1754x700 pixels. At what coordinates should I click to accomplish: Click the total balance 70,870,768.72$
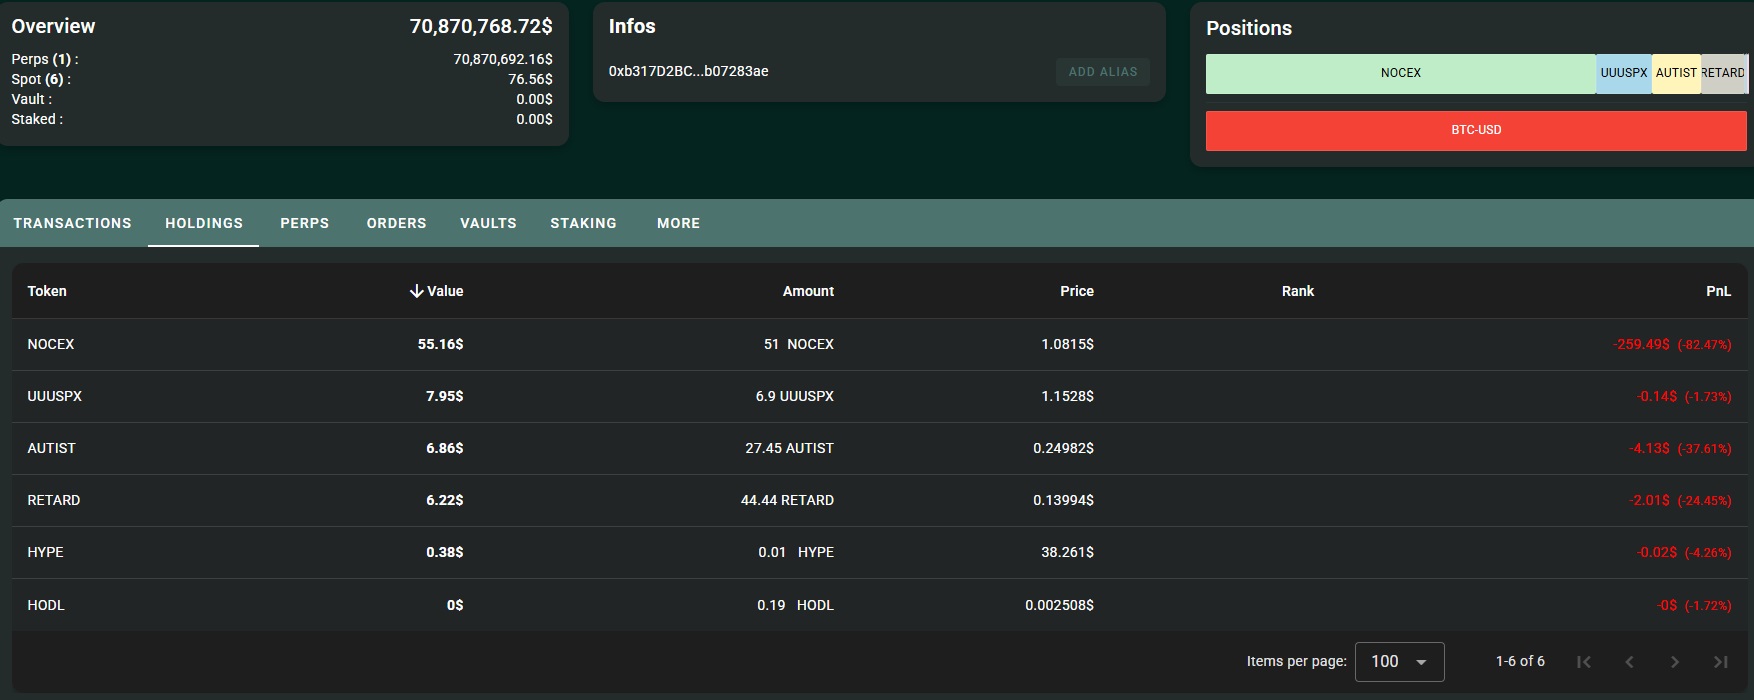pos(481,26)
